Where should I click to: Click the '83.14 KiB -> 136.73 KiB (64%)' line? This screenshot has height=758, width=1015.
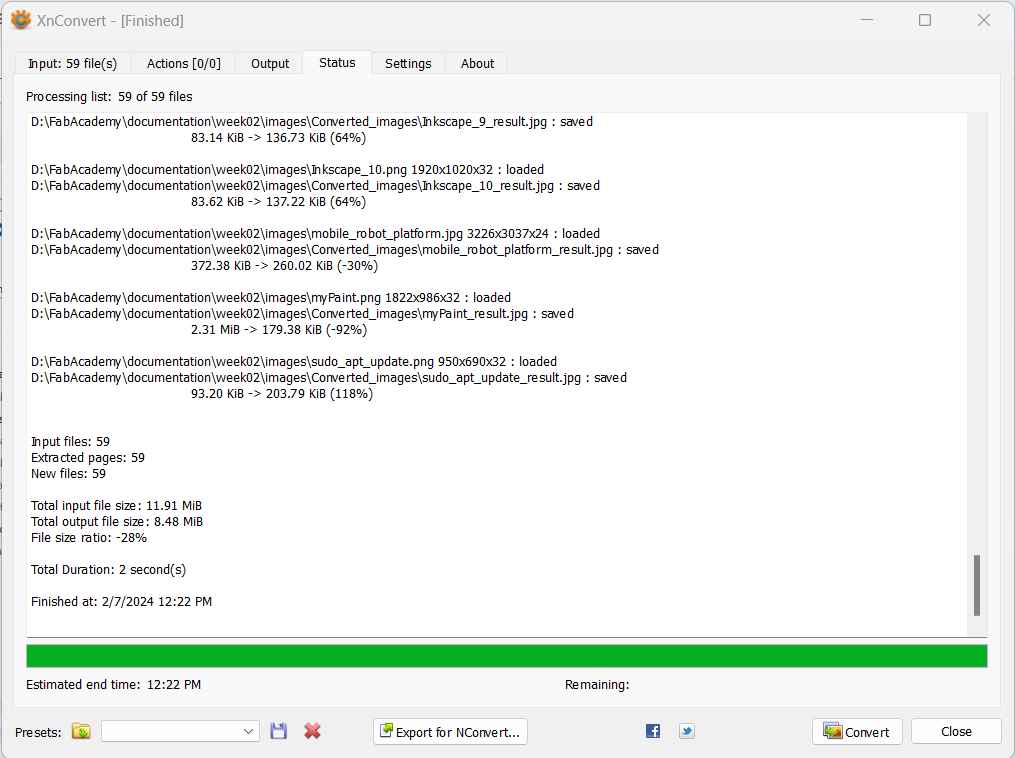[x=278, y=138]
